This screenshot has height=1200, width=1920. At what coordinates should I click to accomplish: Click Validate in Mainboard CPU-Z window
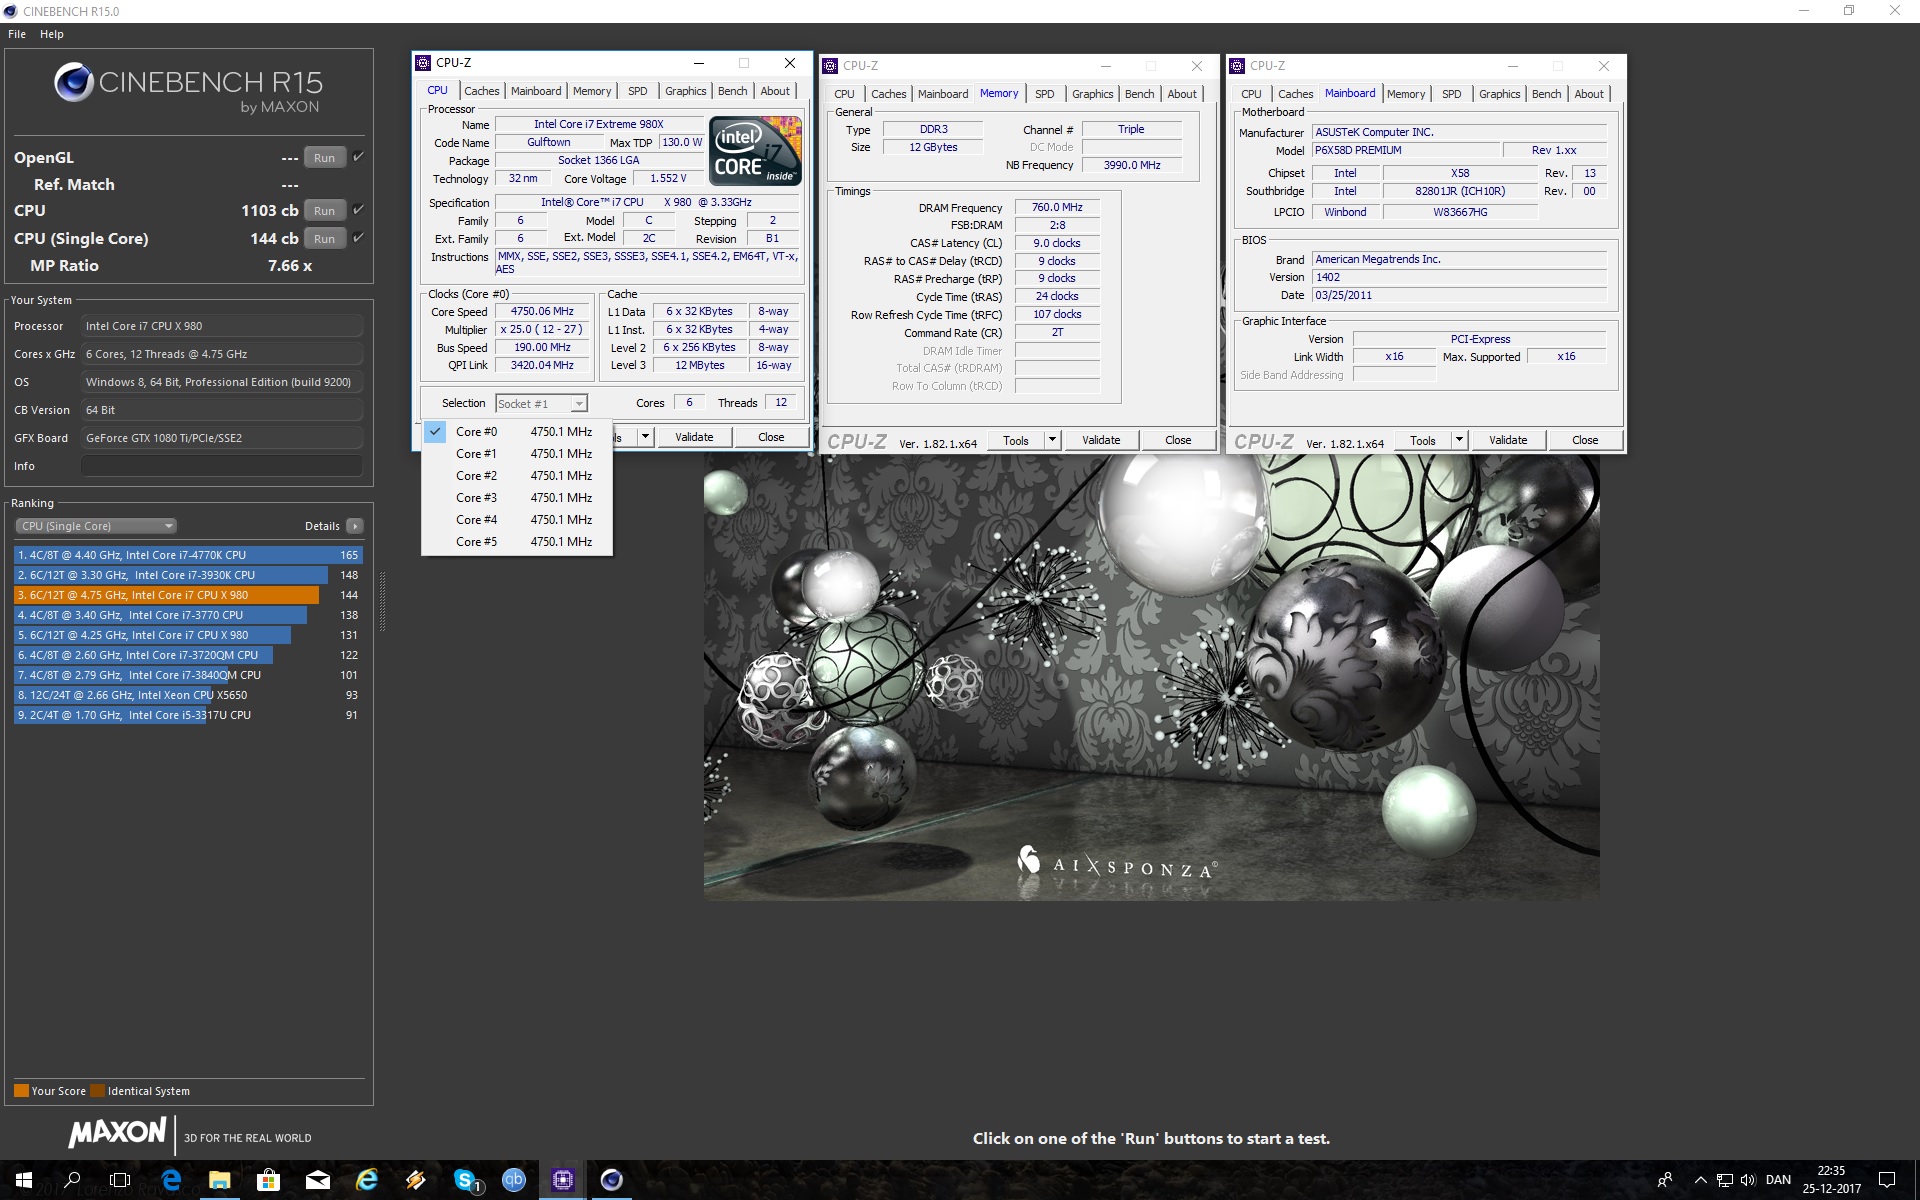1508,440
